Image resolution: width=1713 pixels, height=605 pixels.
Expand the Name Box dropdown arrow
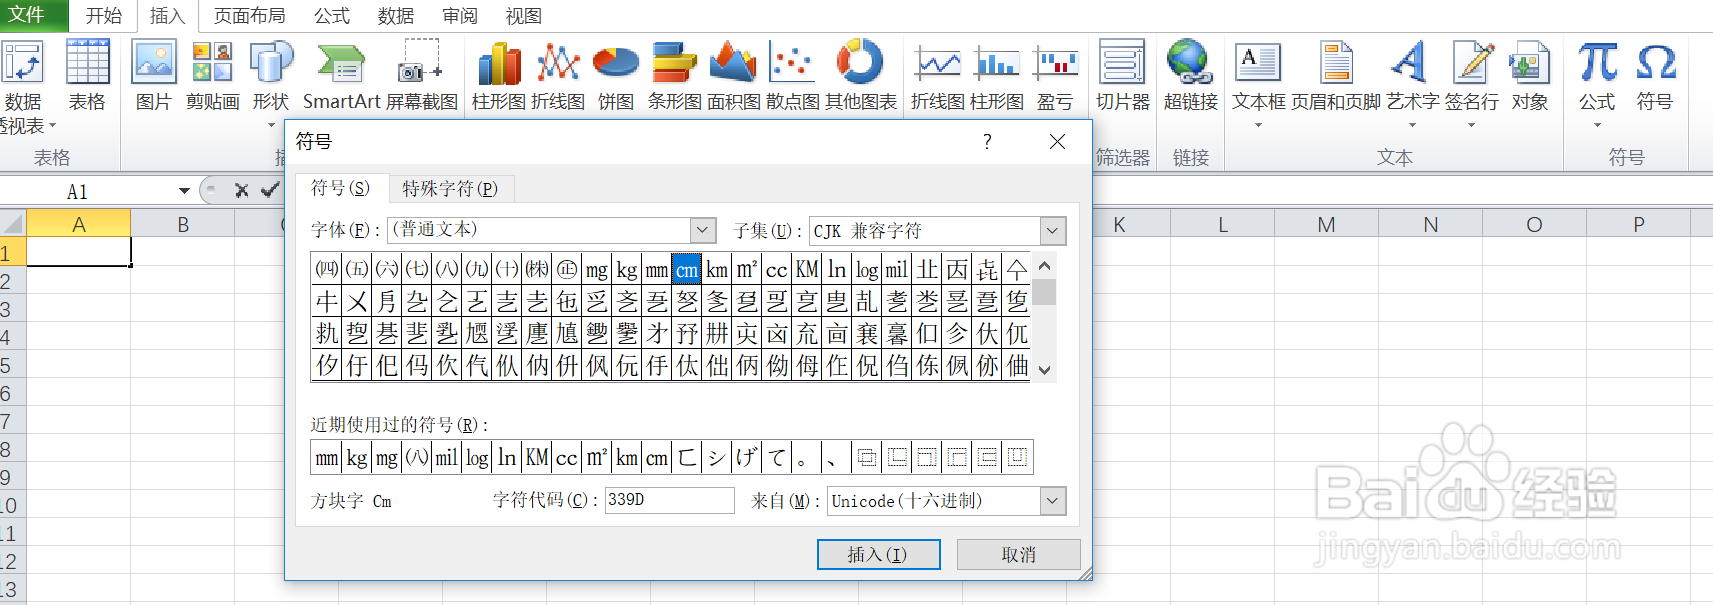click(184, 191)
